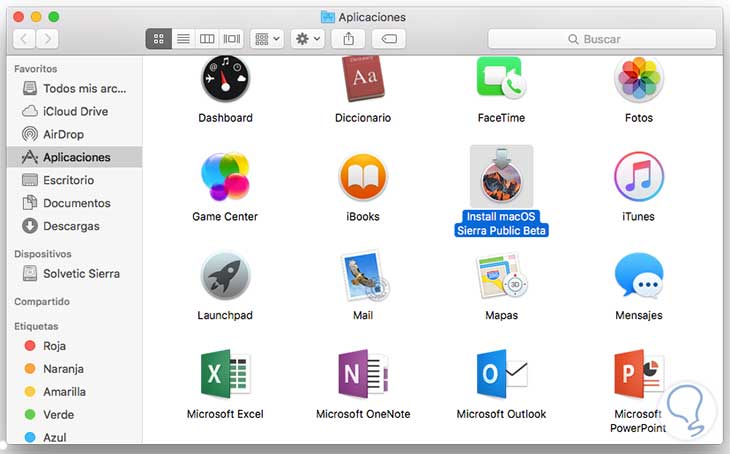Click the Compartido sidebar section header
The image size is (730, 454).
click(42, 301)
